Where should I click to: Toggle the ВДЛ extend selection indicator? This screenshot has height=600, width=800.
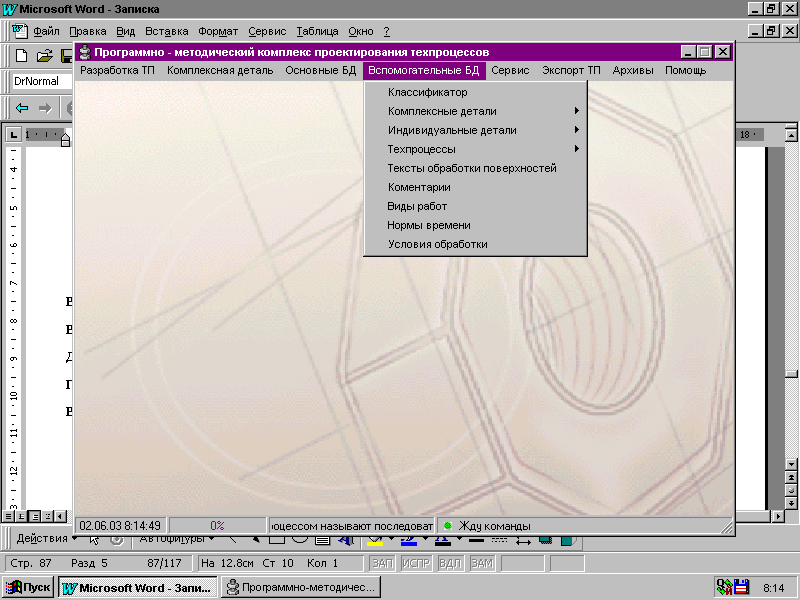(x=450, y=563)
